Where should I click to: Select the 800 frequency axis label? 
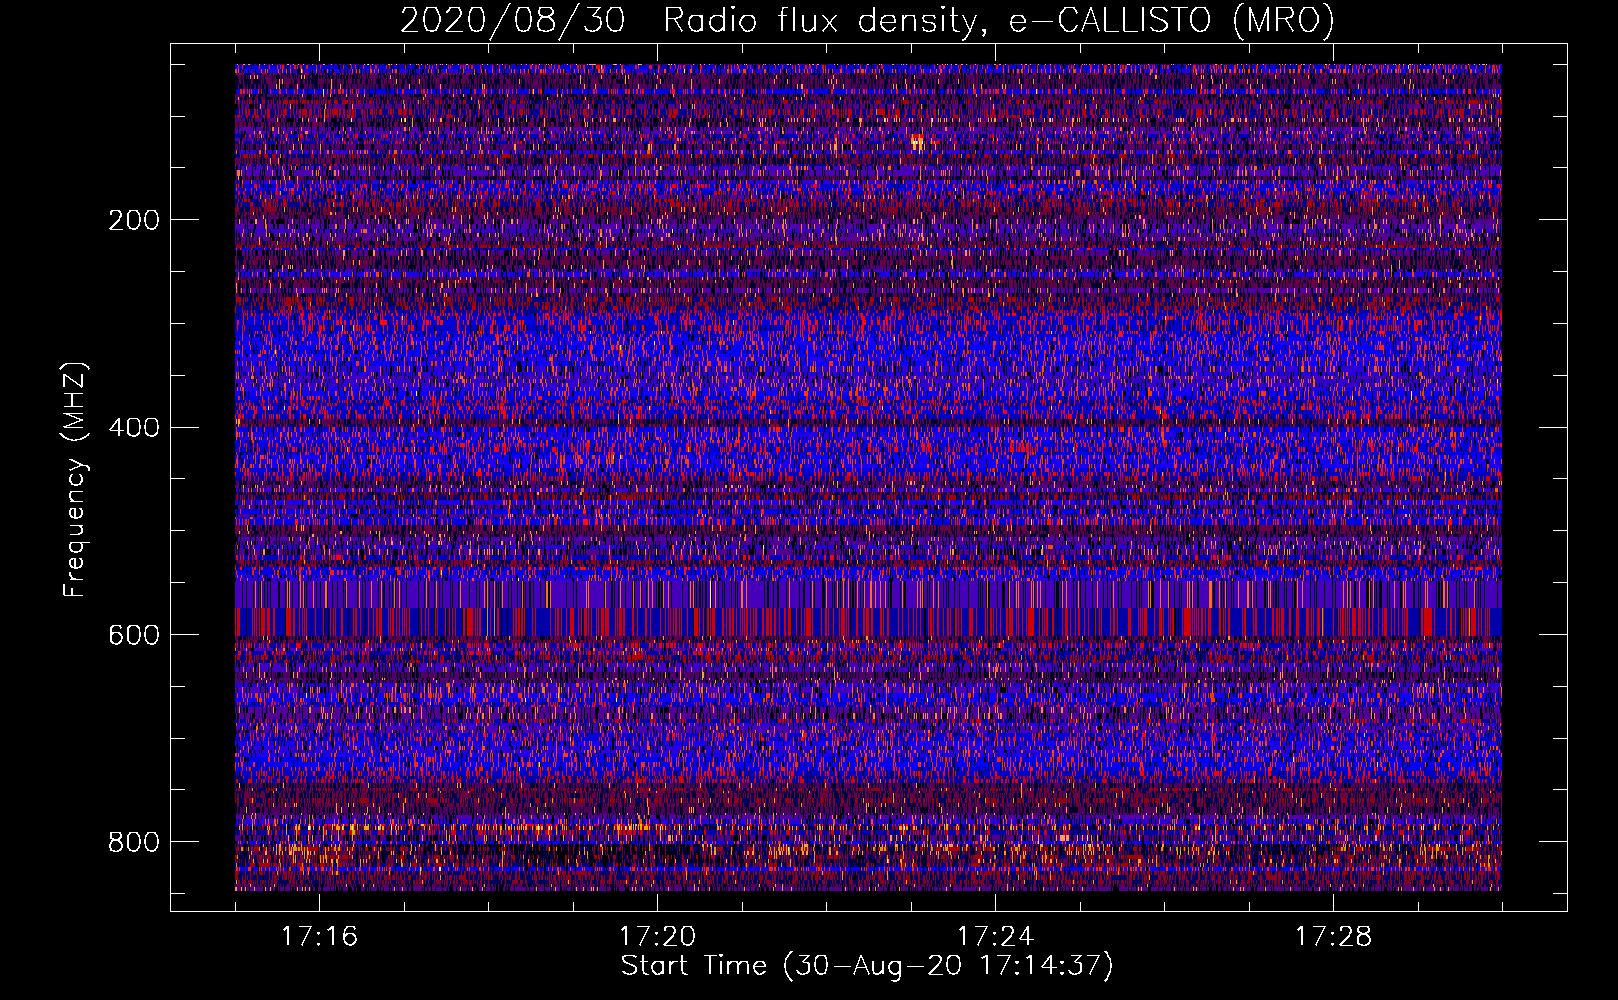133,842
